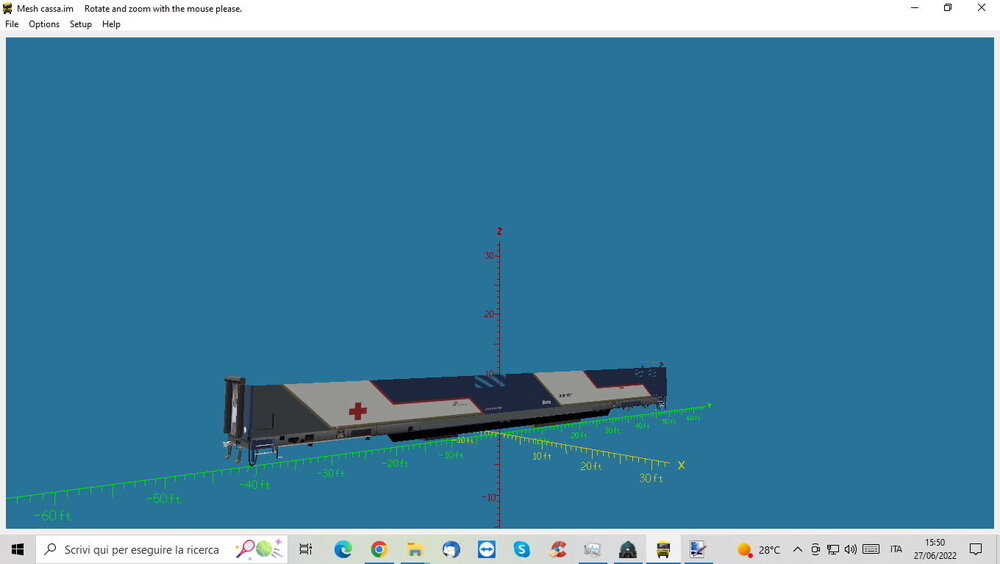Open the Help menu
Viewport: 1000px width, 564px height.
[x=111, y=24]
